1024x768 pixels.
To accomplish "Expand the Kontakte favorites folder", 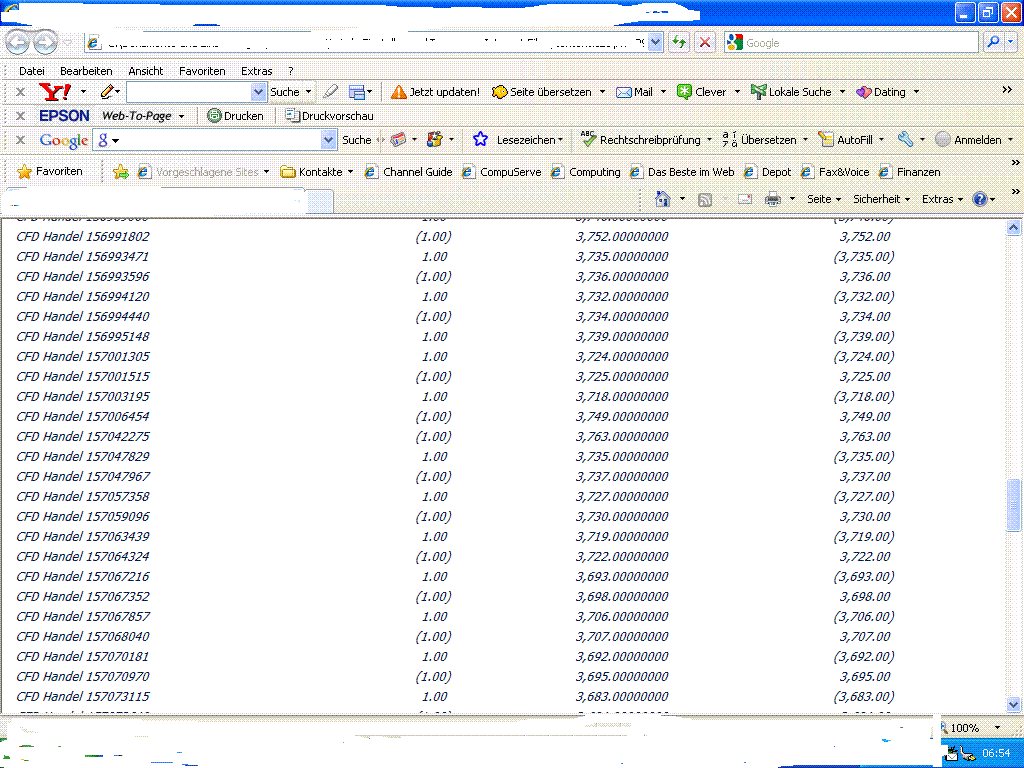I will tap(317, 172).
